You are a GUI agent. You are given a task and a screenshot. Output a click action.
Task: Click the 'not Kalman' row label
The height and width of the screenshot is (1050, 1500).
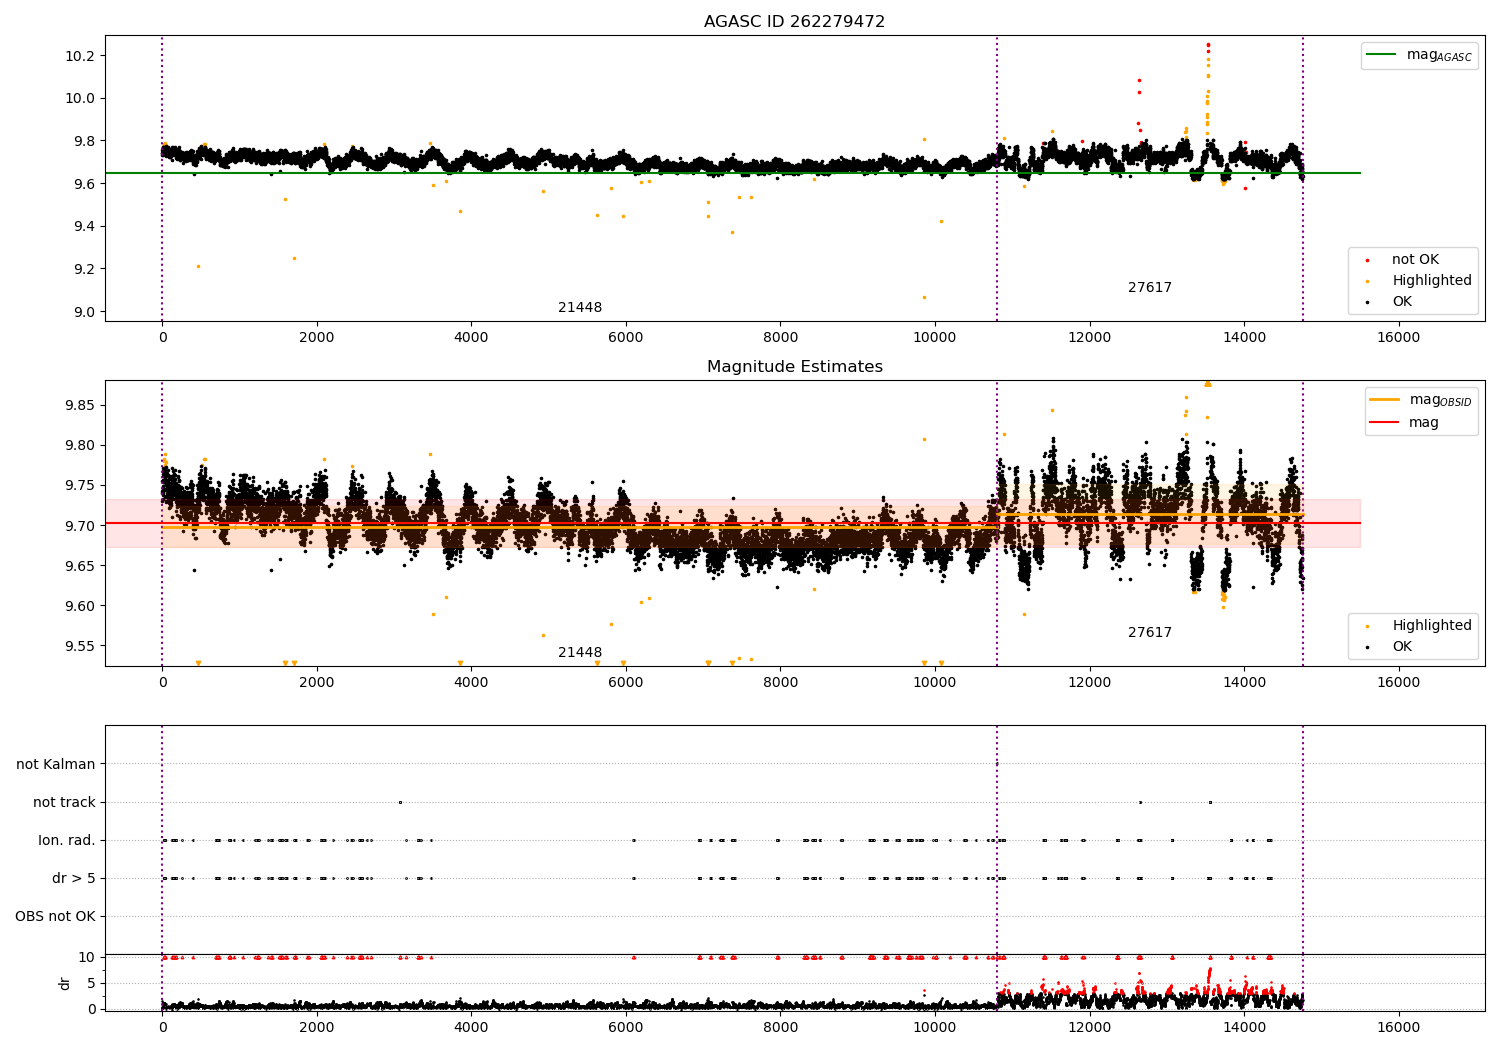(x=56, y=765)
